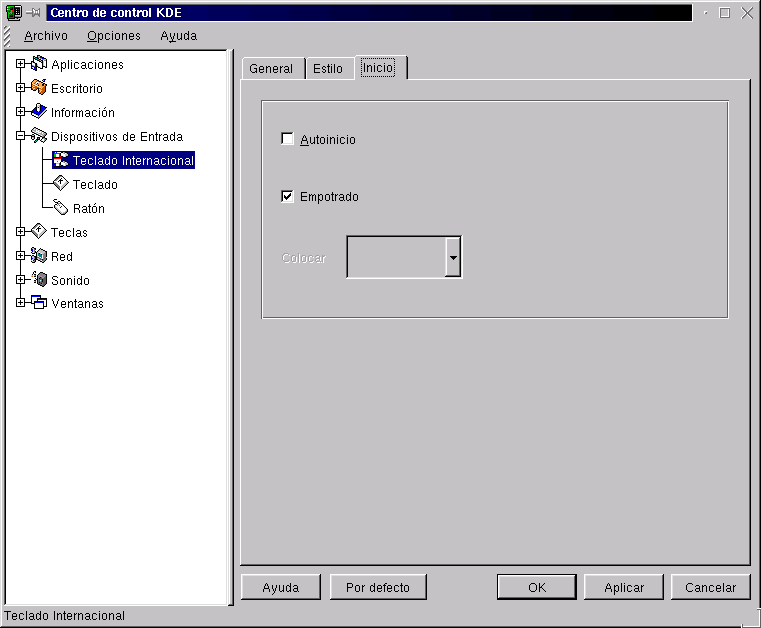The width and height of the screenshot is (761, 628).
Task: Click the Información book icon
Action: pyautogui.click(x=40, y=112)
